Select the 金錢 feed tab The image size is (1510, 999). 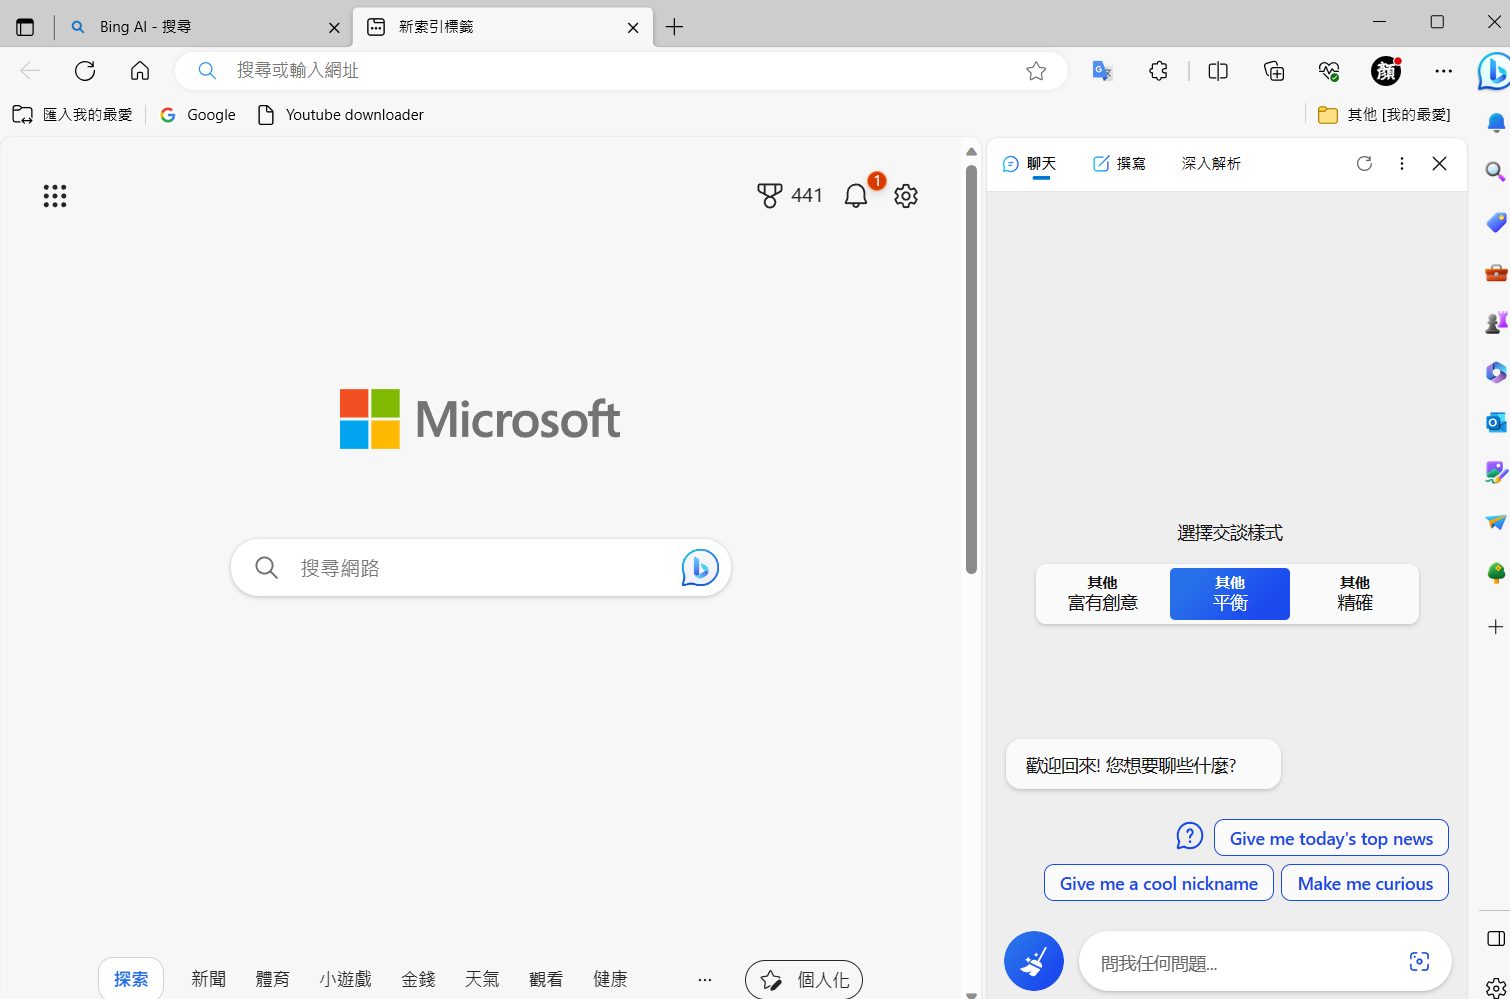(418, 979)
